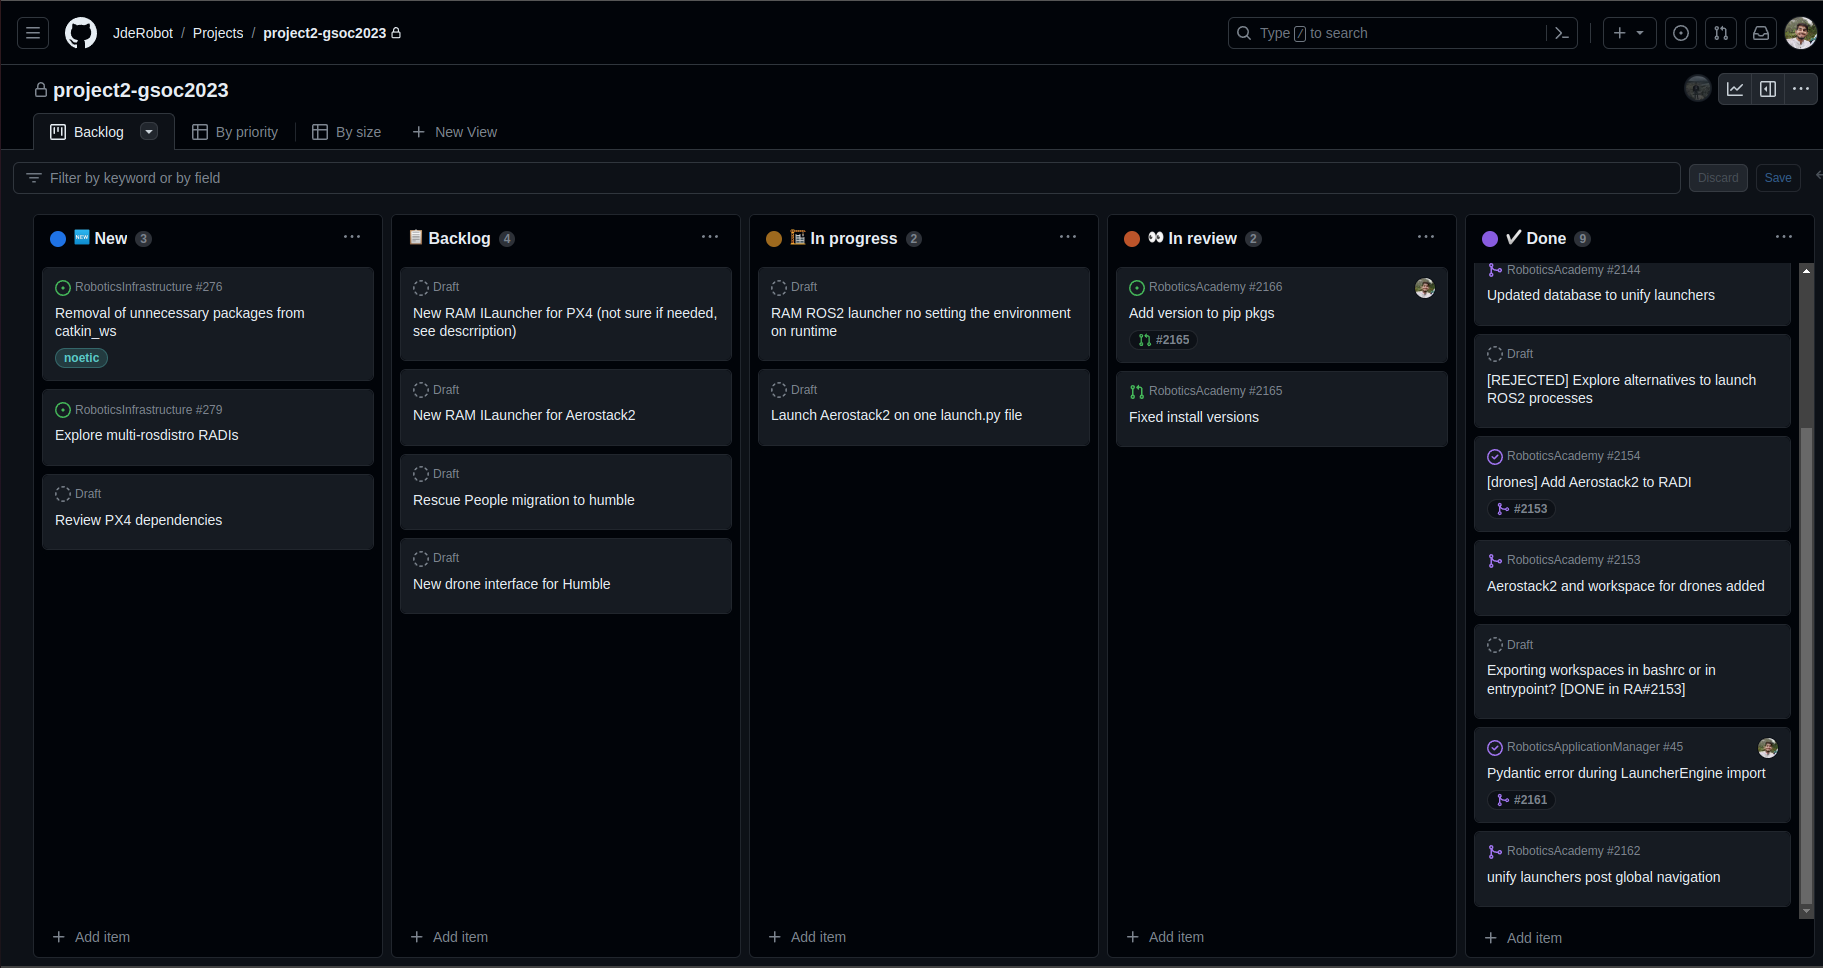This screenshot has width=1823, height=968.
Task: Click the Save button
Action: [1778, 178]
